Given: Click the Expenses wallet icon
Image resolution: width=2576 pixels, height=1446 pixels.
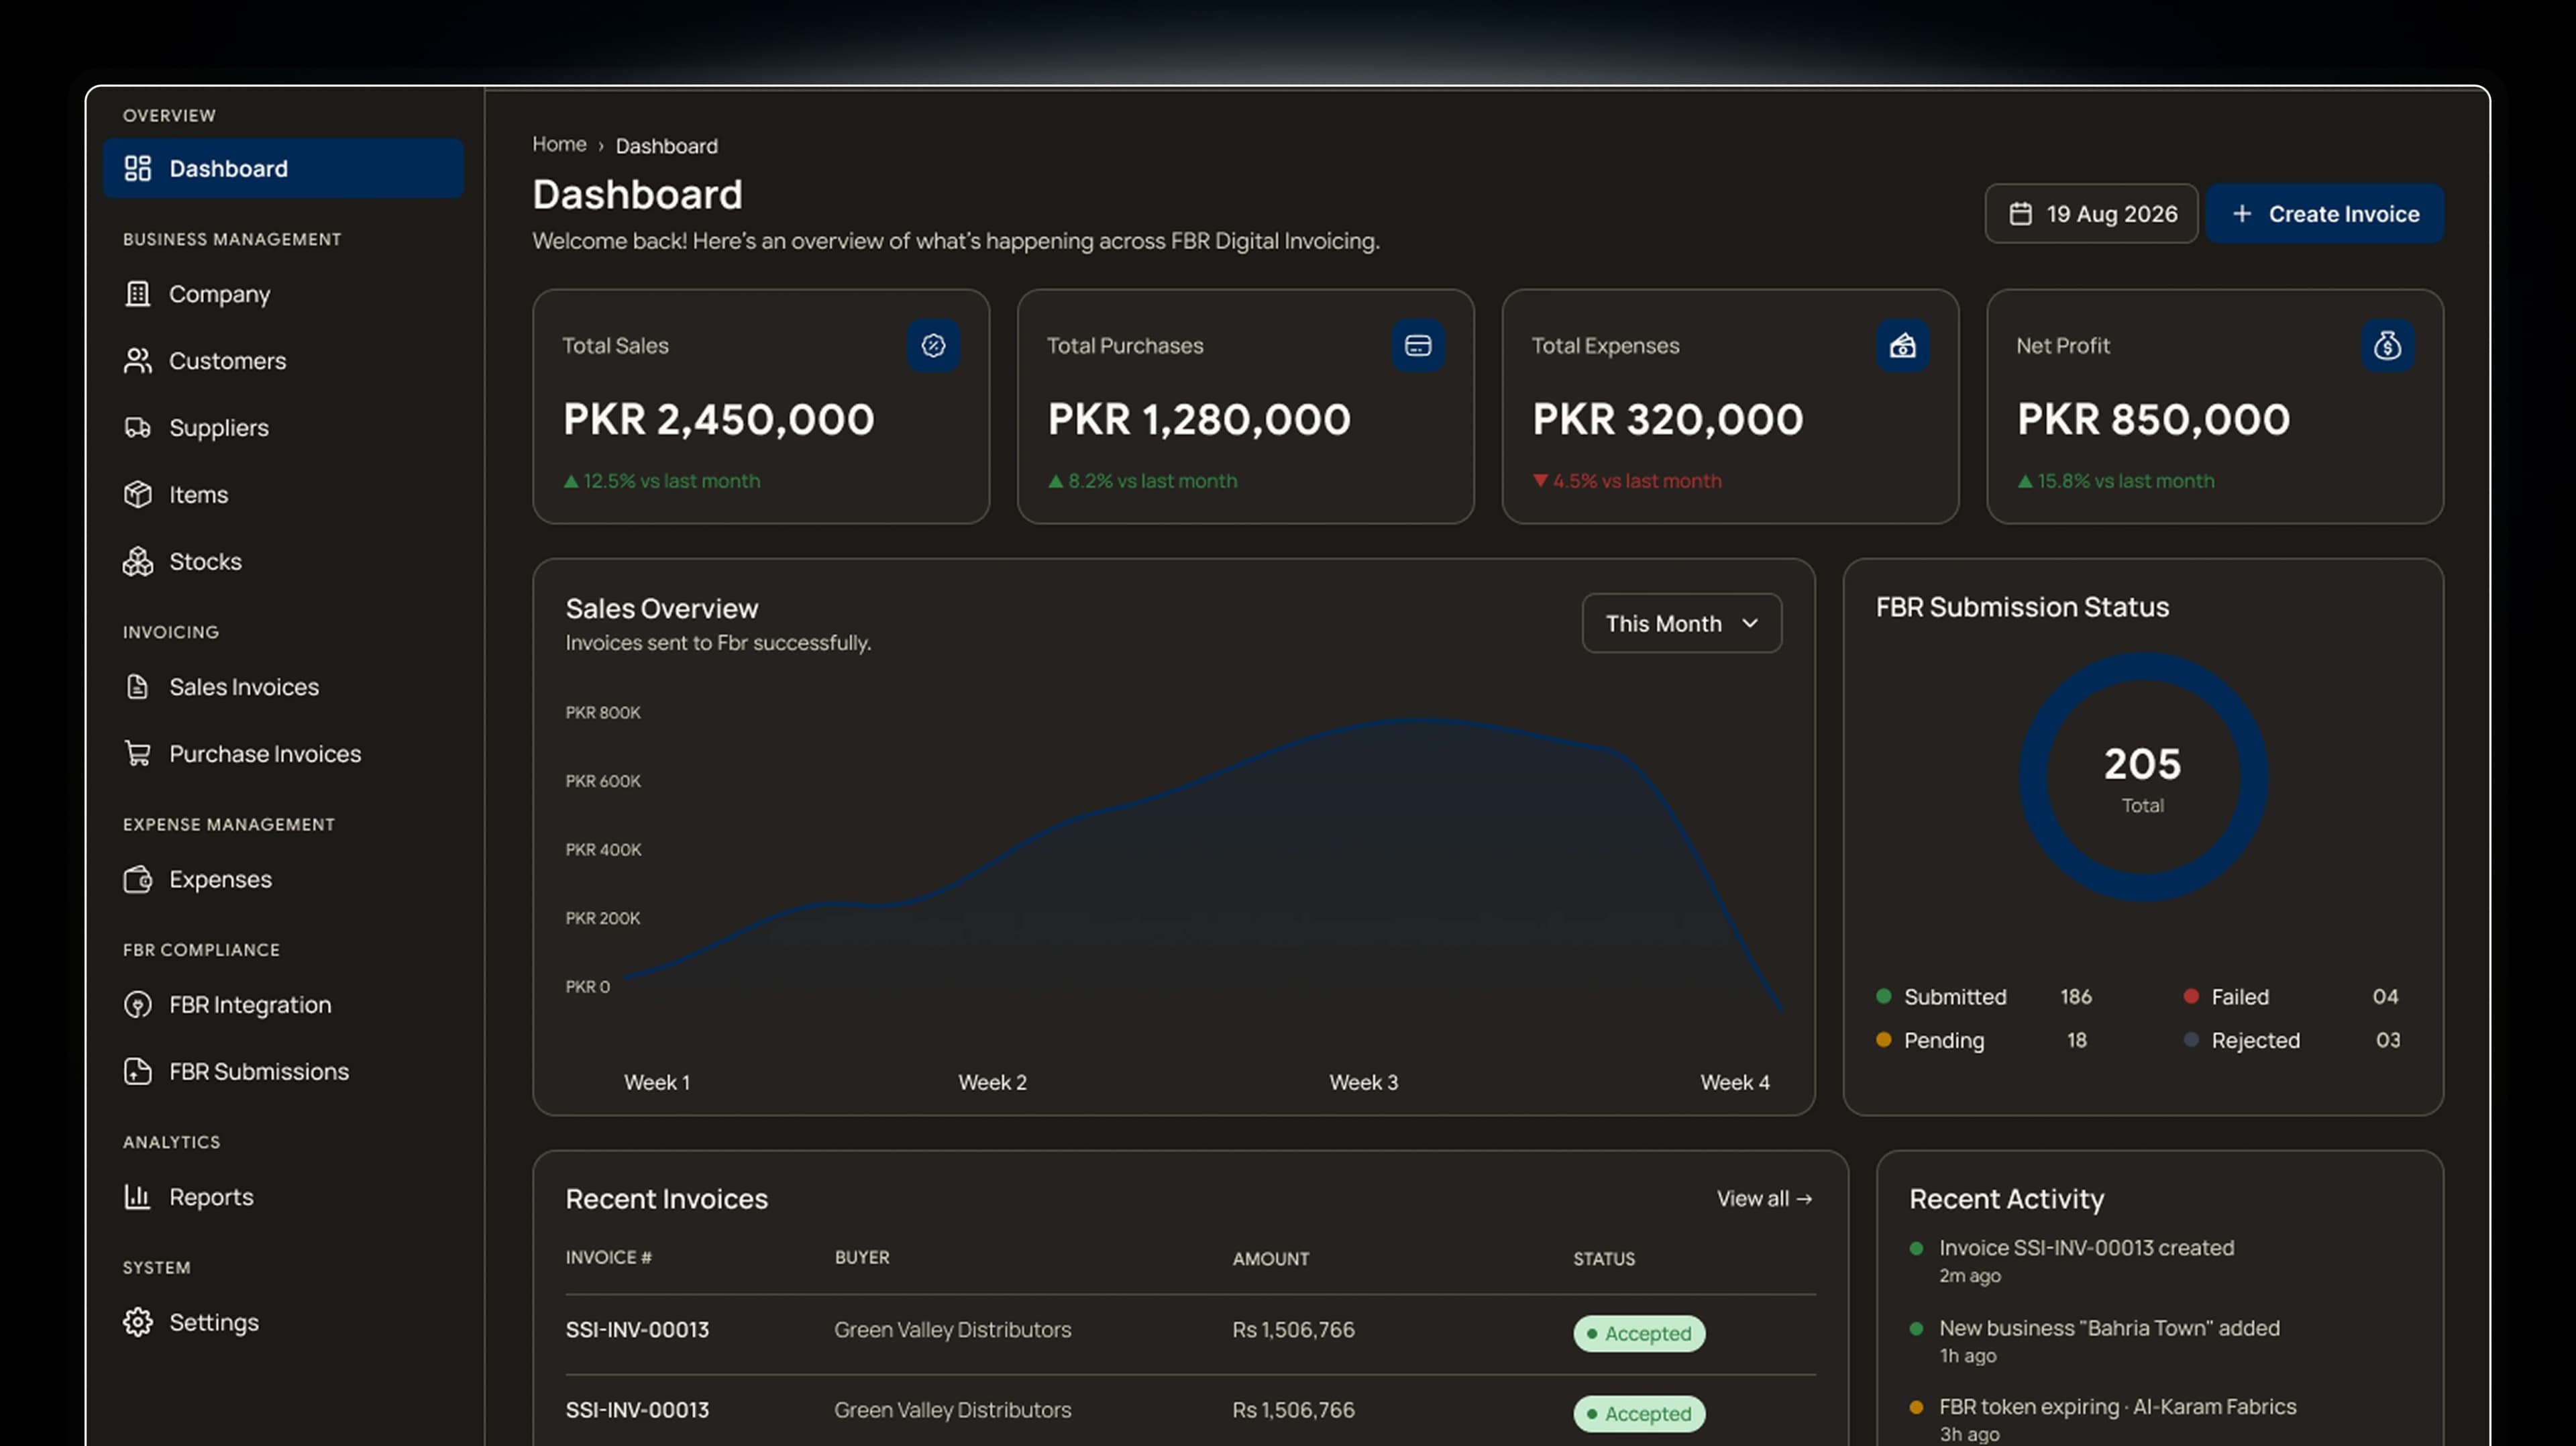Looking at the screenshot, I should tap(137, 879).
